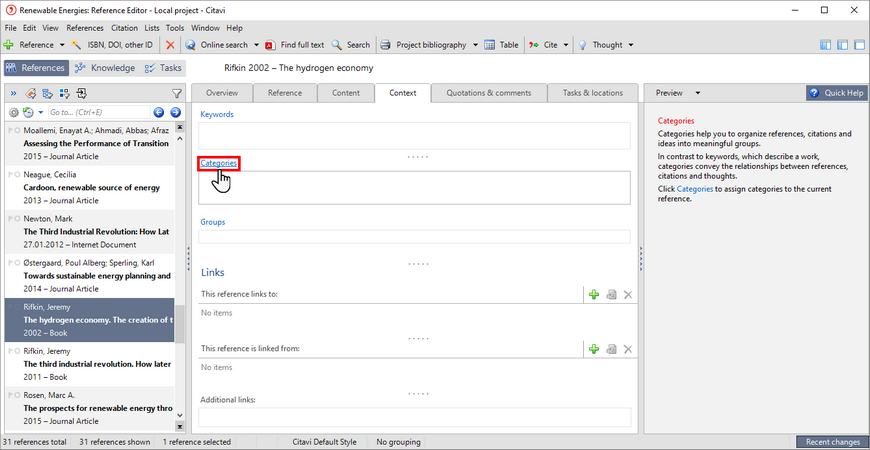
Task: Remove link X in 'This reference links to'
Action: tap(628, 295)
